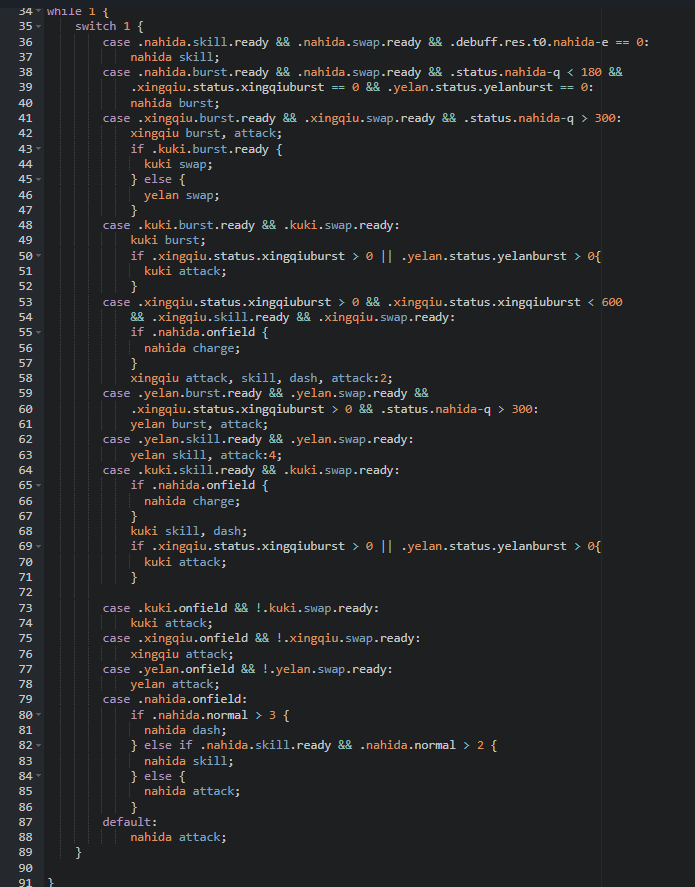Click the closing brace on line 89
The image size is (695, 887).
(78, 852)
